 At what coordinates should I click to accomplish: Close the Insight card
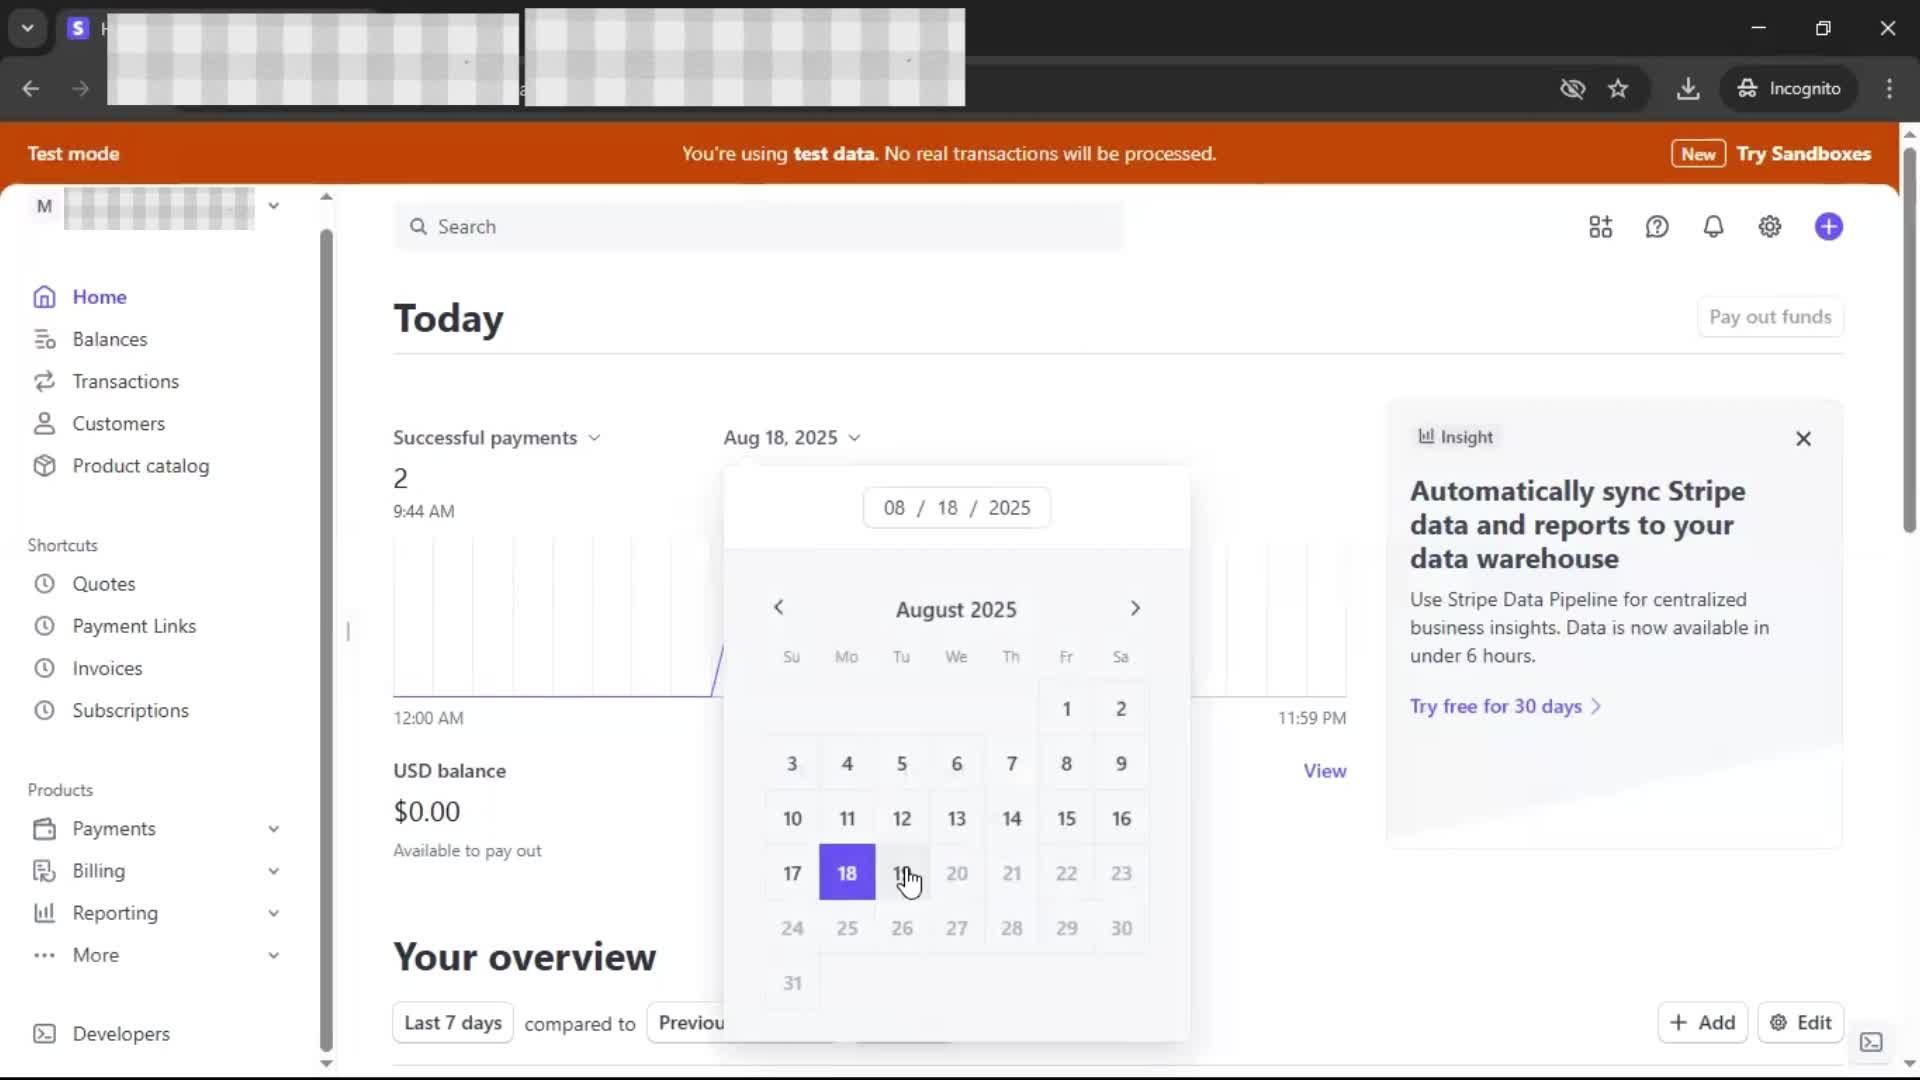tap(1803, 439)
